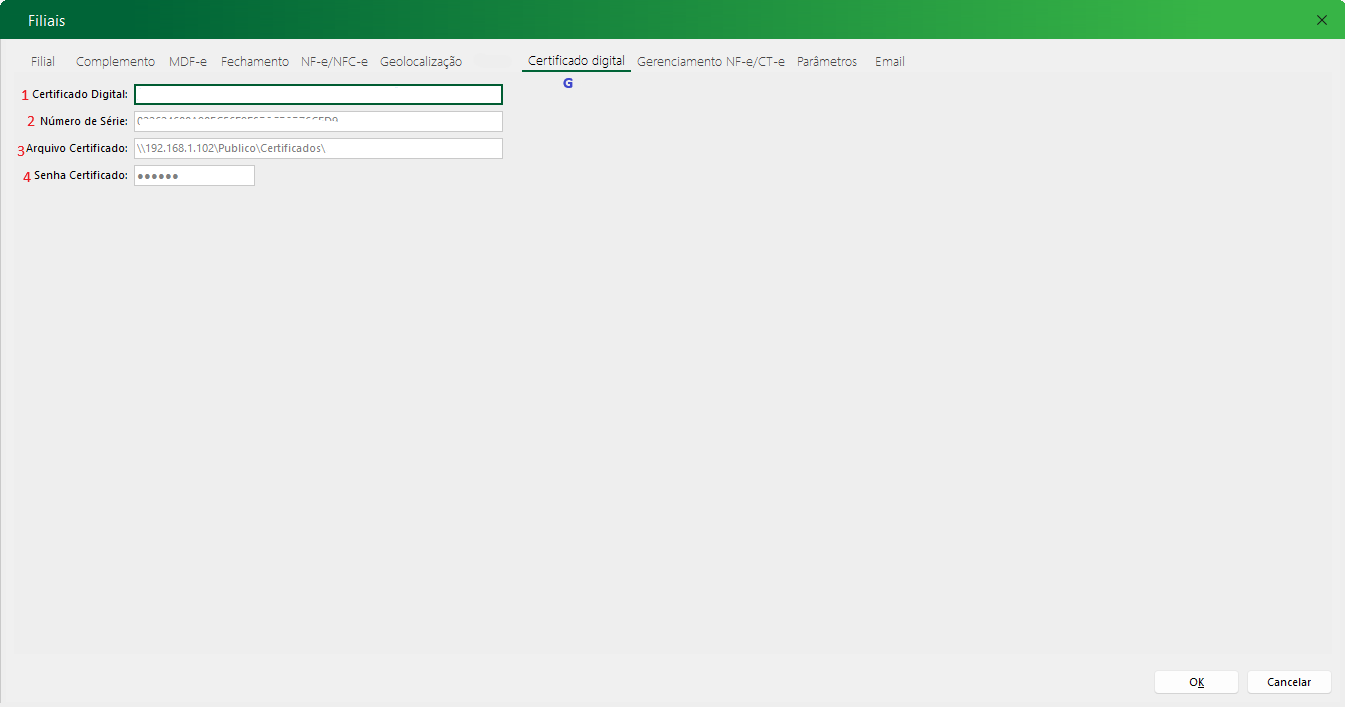Open the Email tab
Screen dimensions: 1345x707
(x=890, y=61)
